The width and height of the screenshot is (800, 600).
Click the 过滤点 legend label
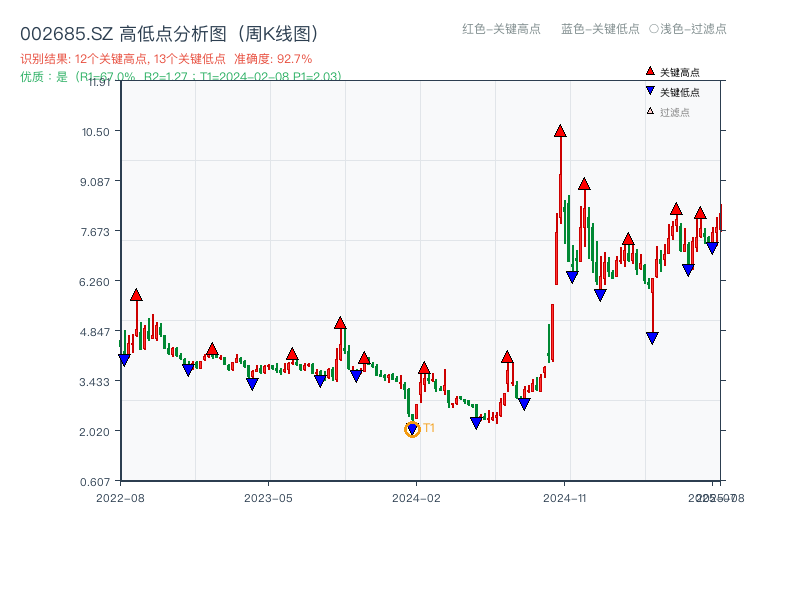(674, 112)
